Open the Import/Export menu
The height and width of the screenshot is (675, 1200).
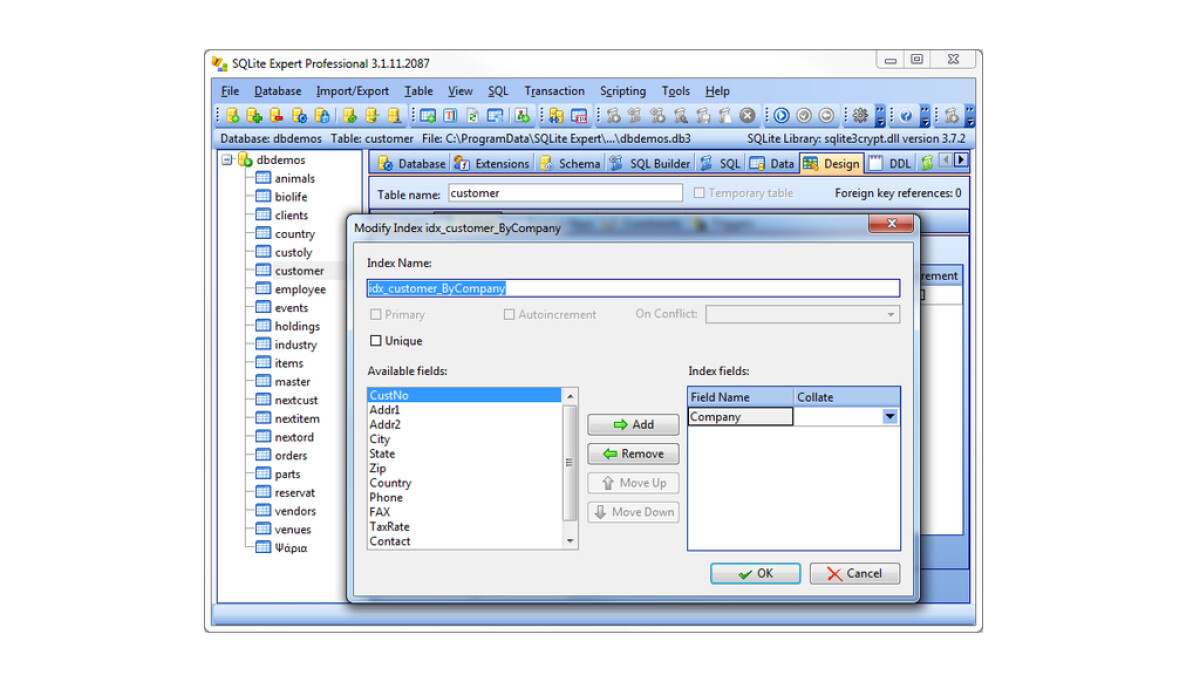tap(352, 91)
